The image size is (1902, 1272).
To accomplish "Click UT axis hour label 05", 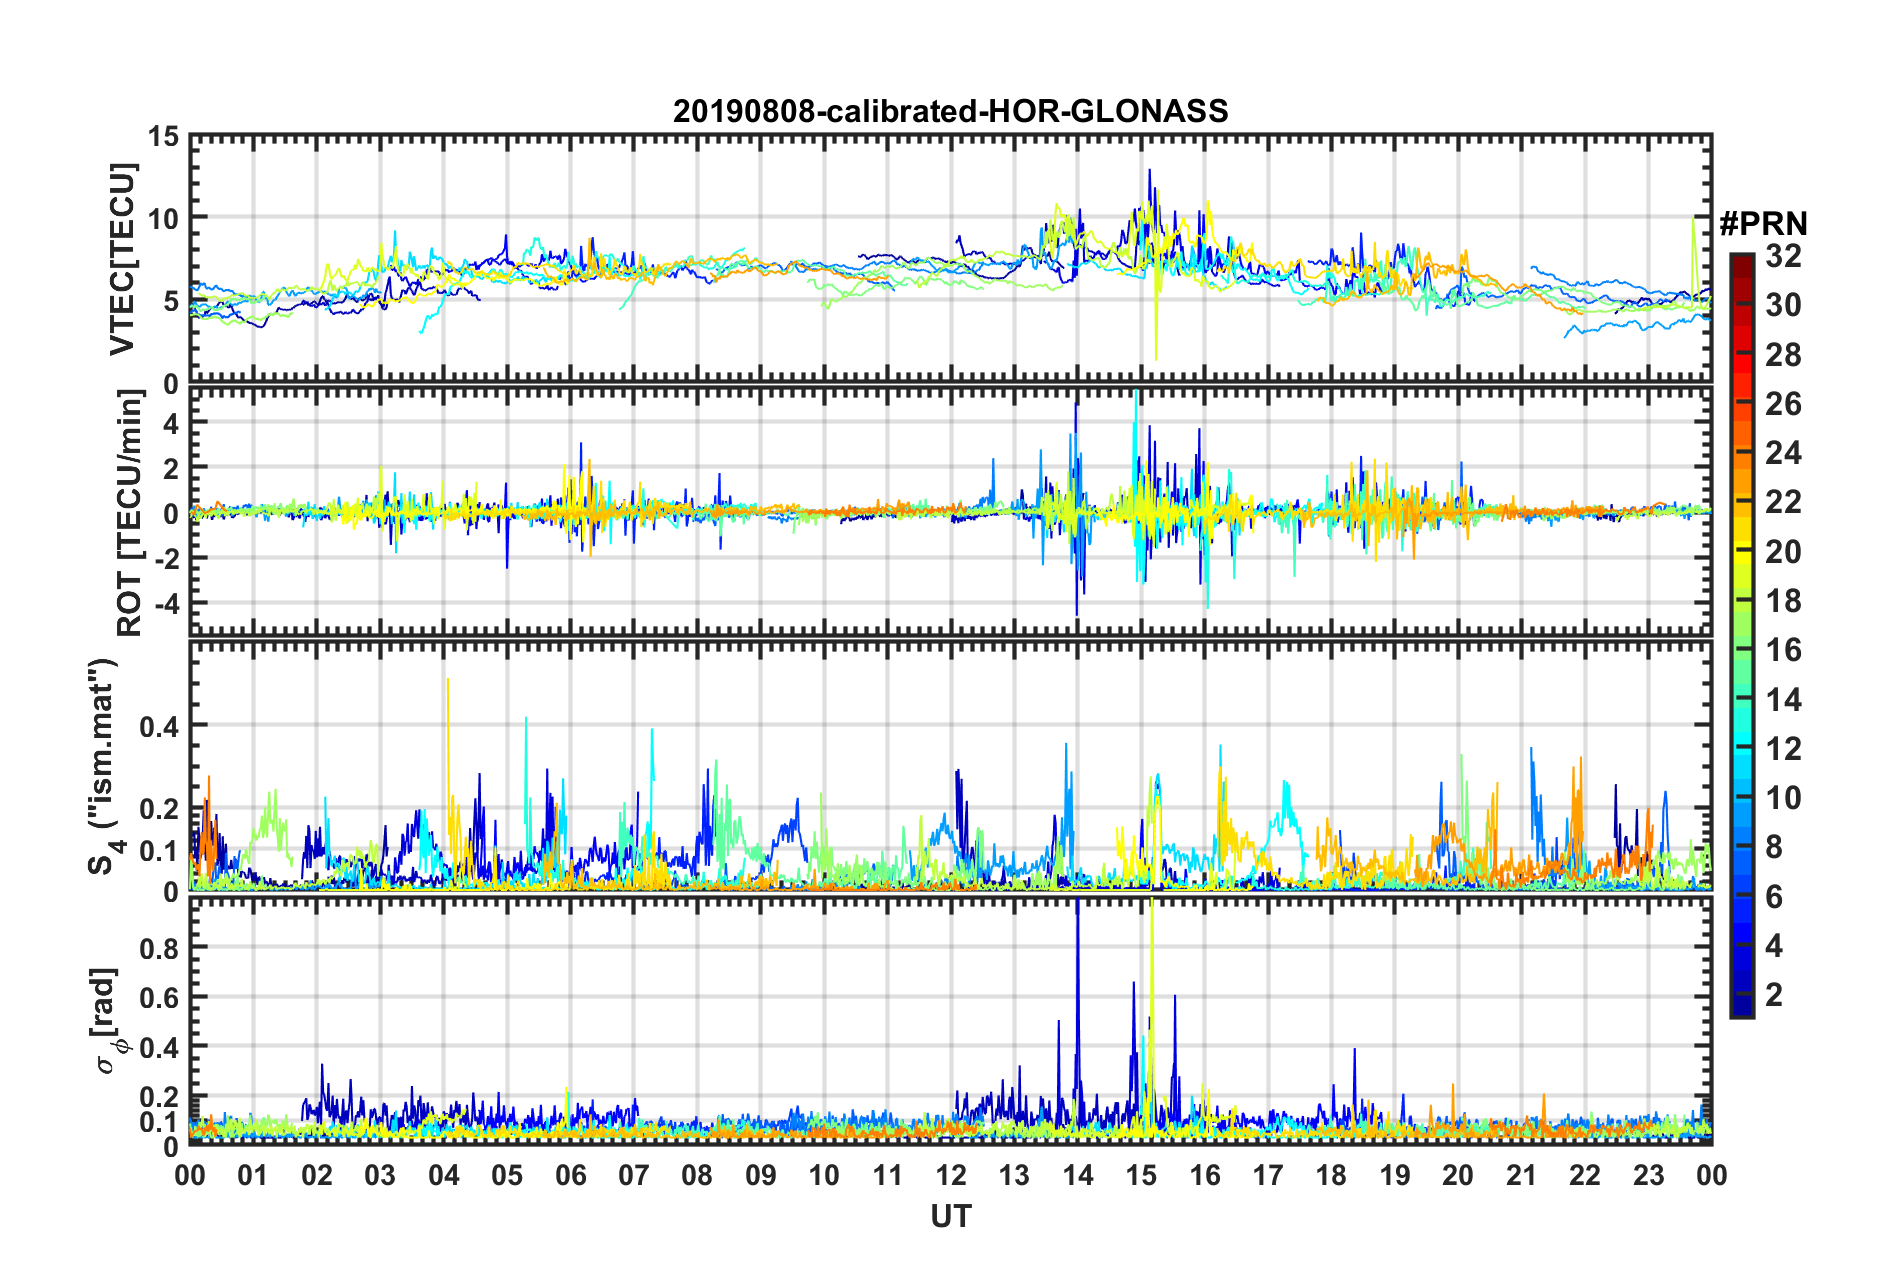I will [507, 1175].
